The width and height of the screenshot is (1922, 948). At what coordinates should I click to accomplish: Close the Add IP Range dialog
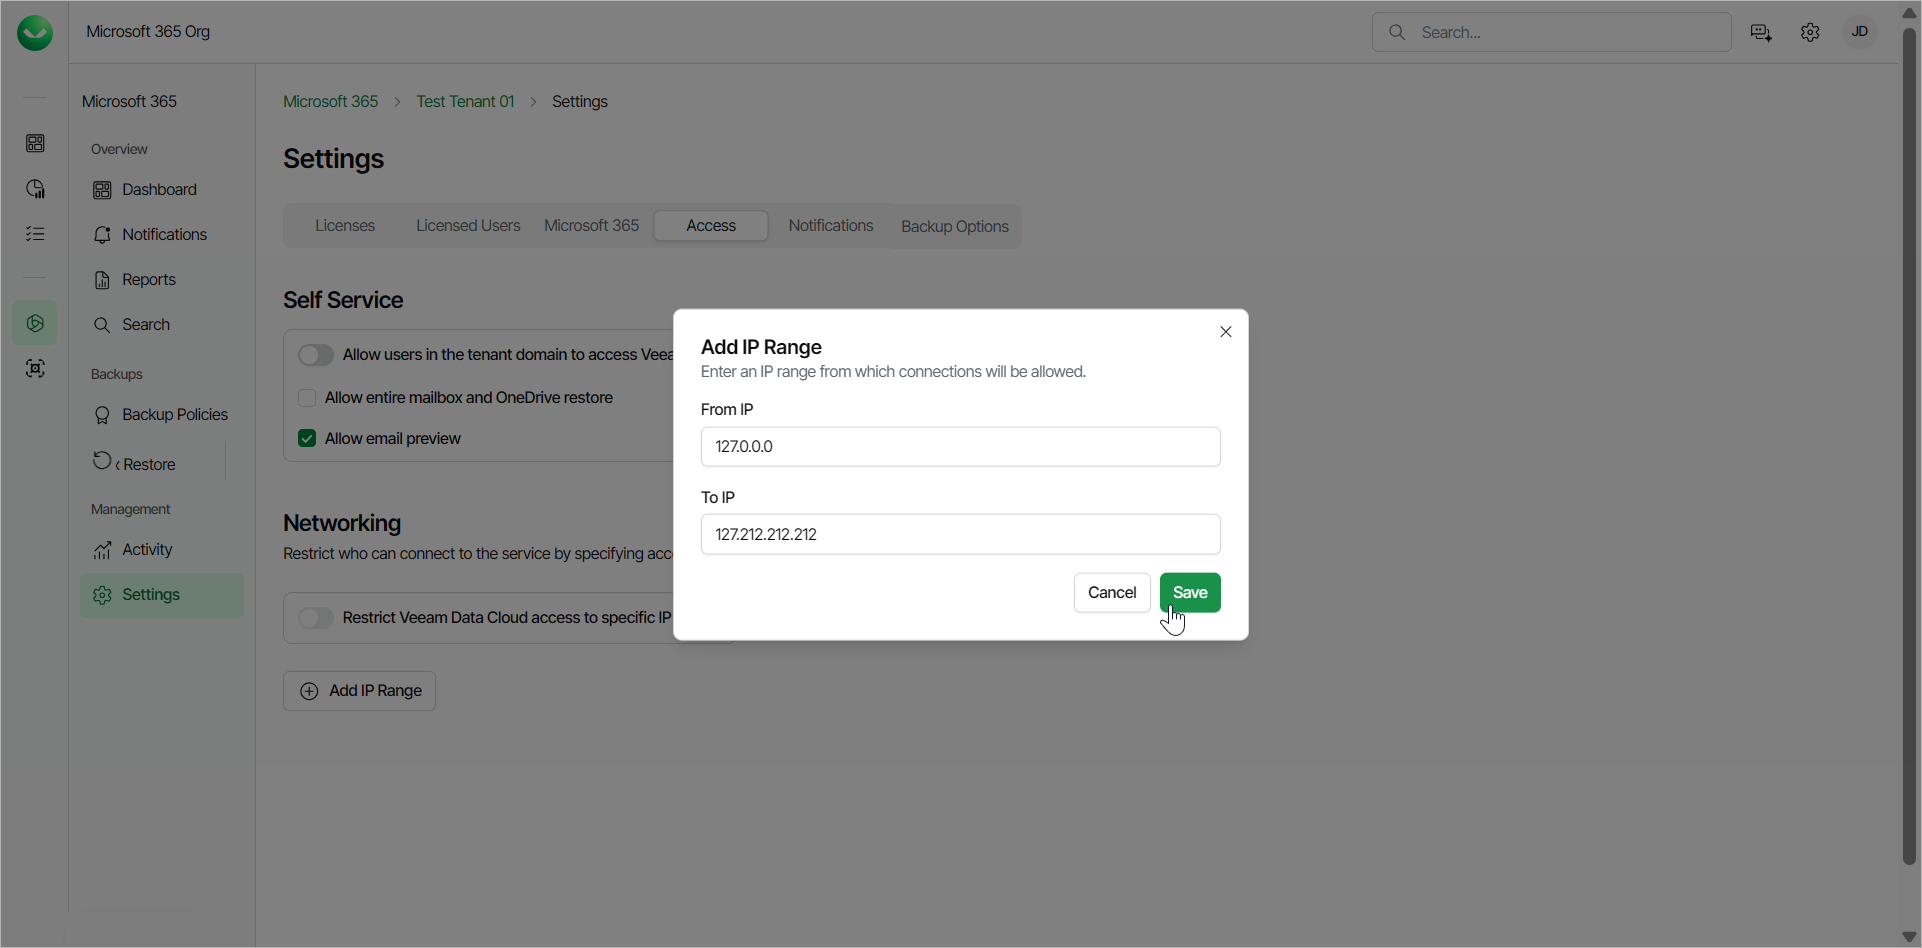[1225, 332]
